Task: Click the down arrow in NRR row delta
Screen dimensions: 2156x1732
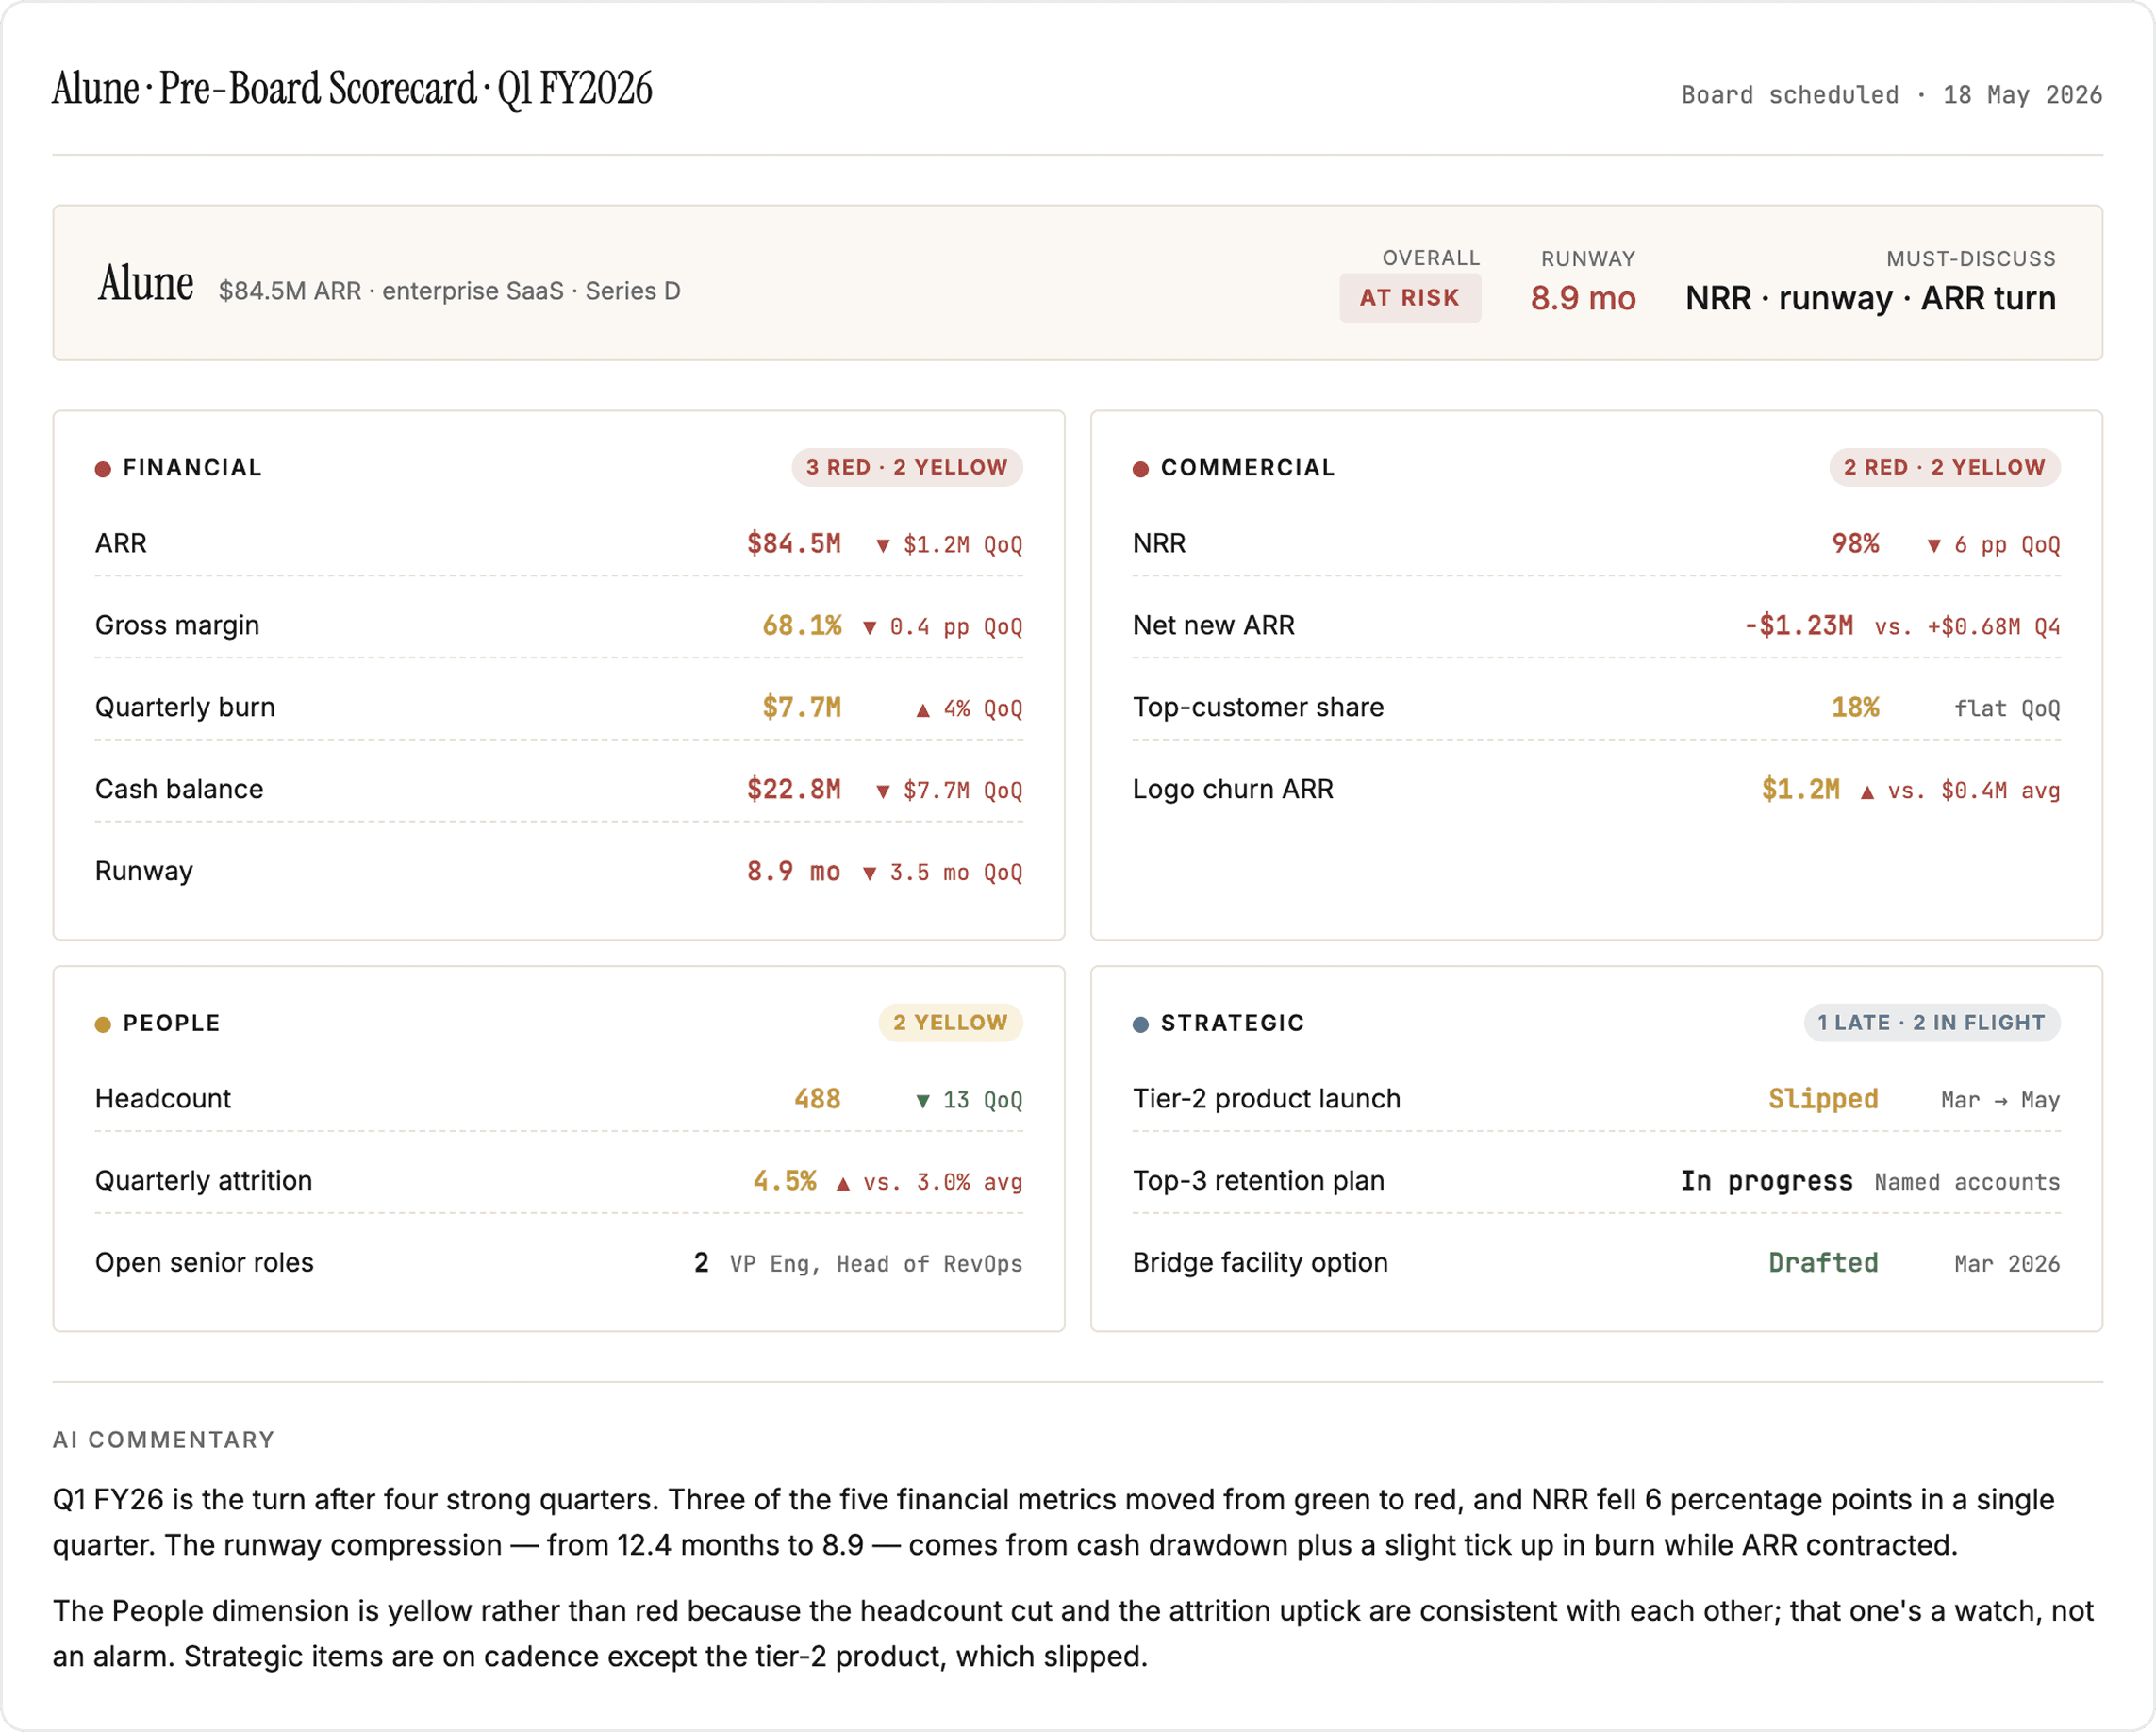Action: coord(1934,546)
